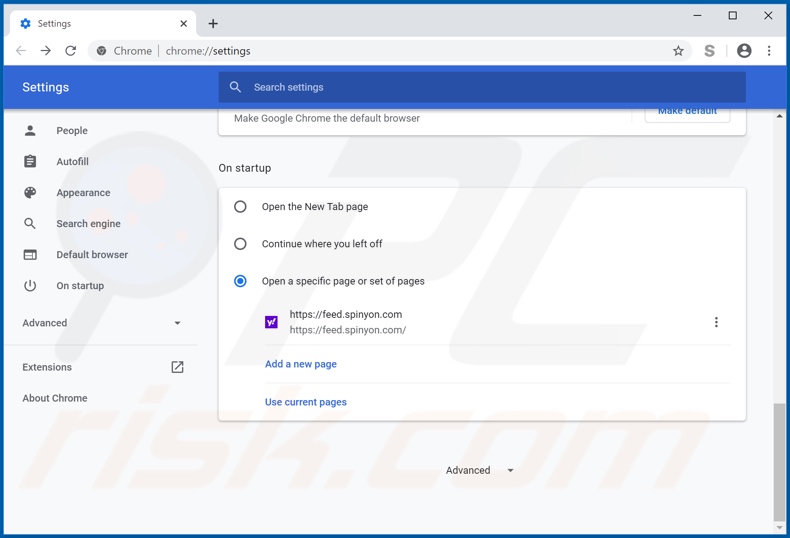The image size is (790, 538).
Task: Open the Extensions page link
Action: (x=47, y=367)
